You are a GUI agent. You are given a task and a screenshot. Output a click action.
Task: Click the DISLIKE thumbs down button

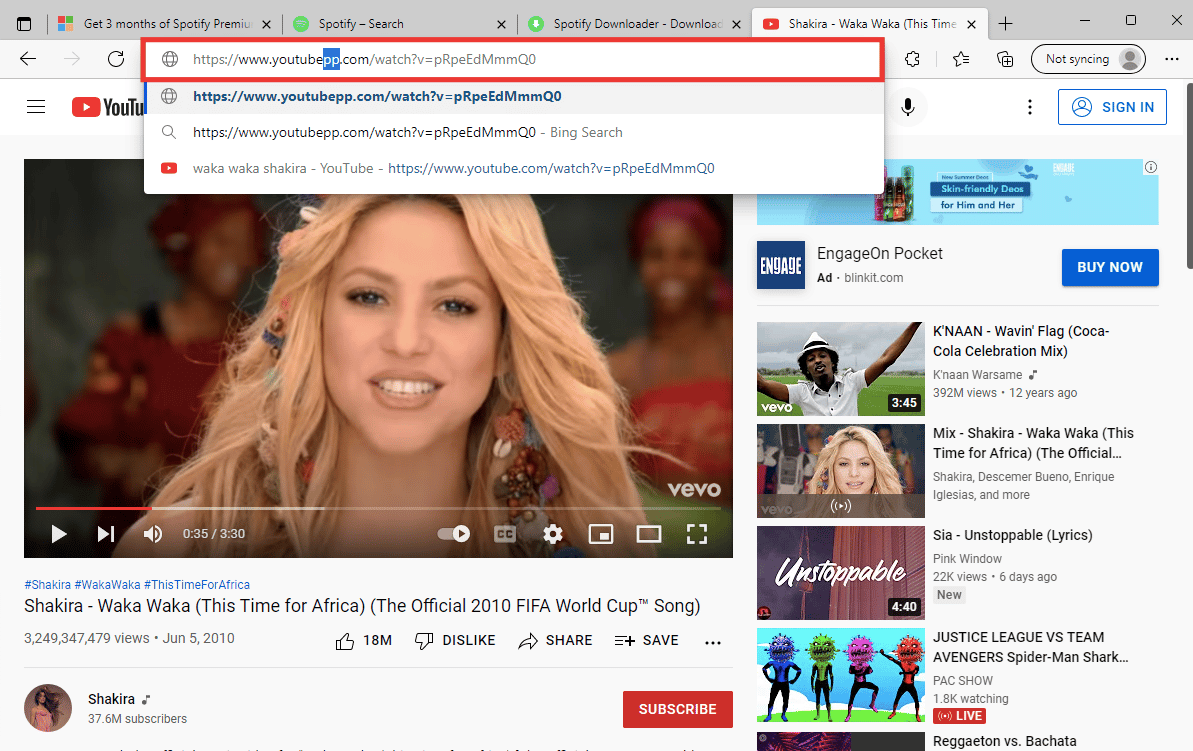click(x=455, y=641)
